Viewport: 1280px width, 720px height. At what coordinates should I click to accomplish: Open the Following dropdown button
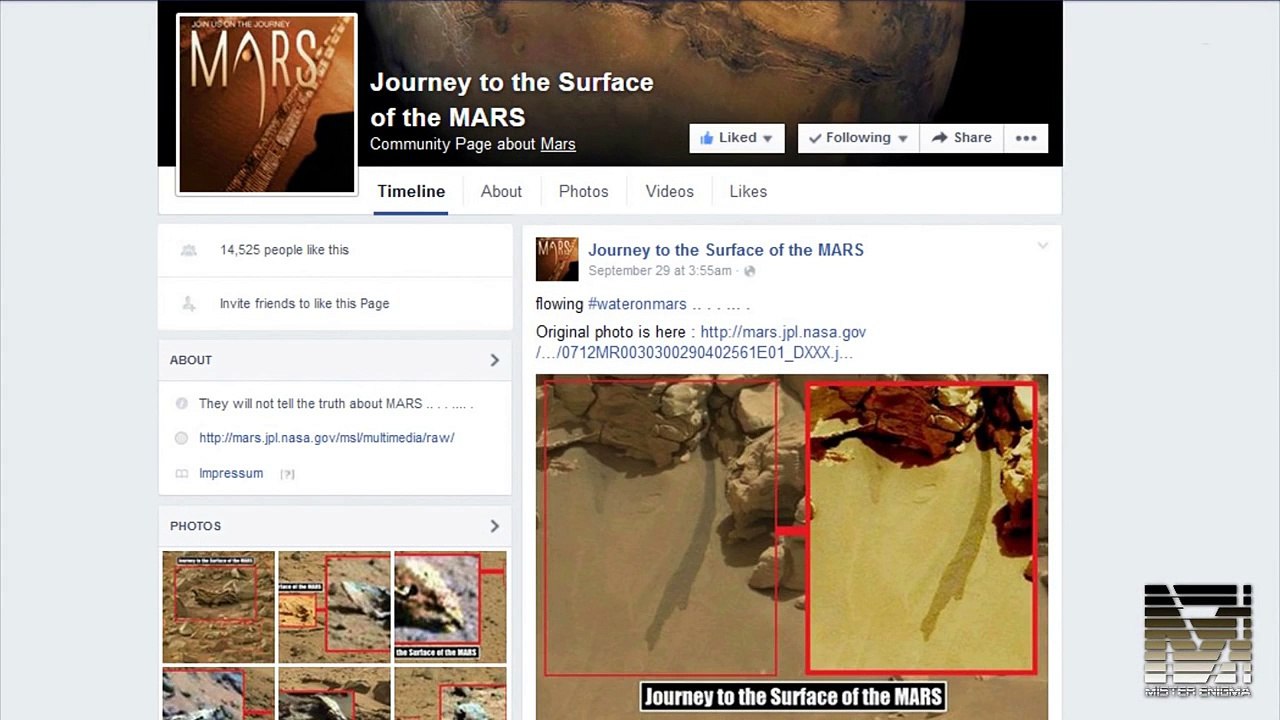pos(858,138)
